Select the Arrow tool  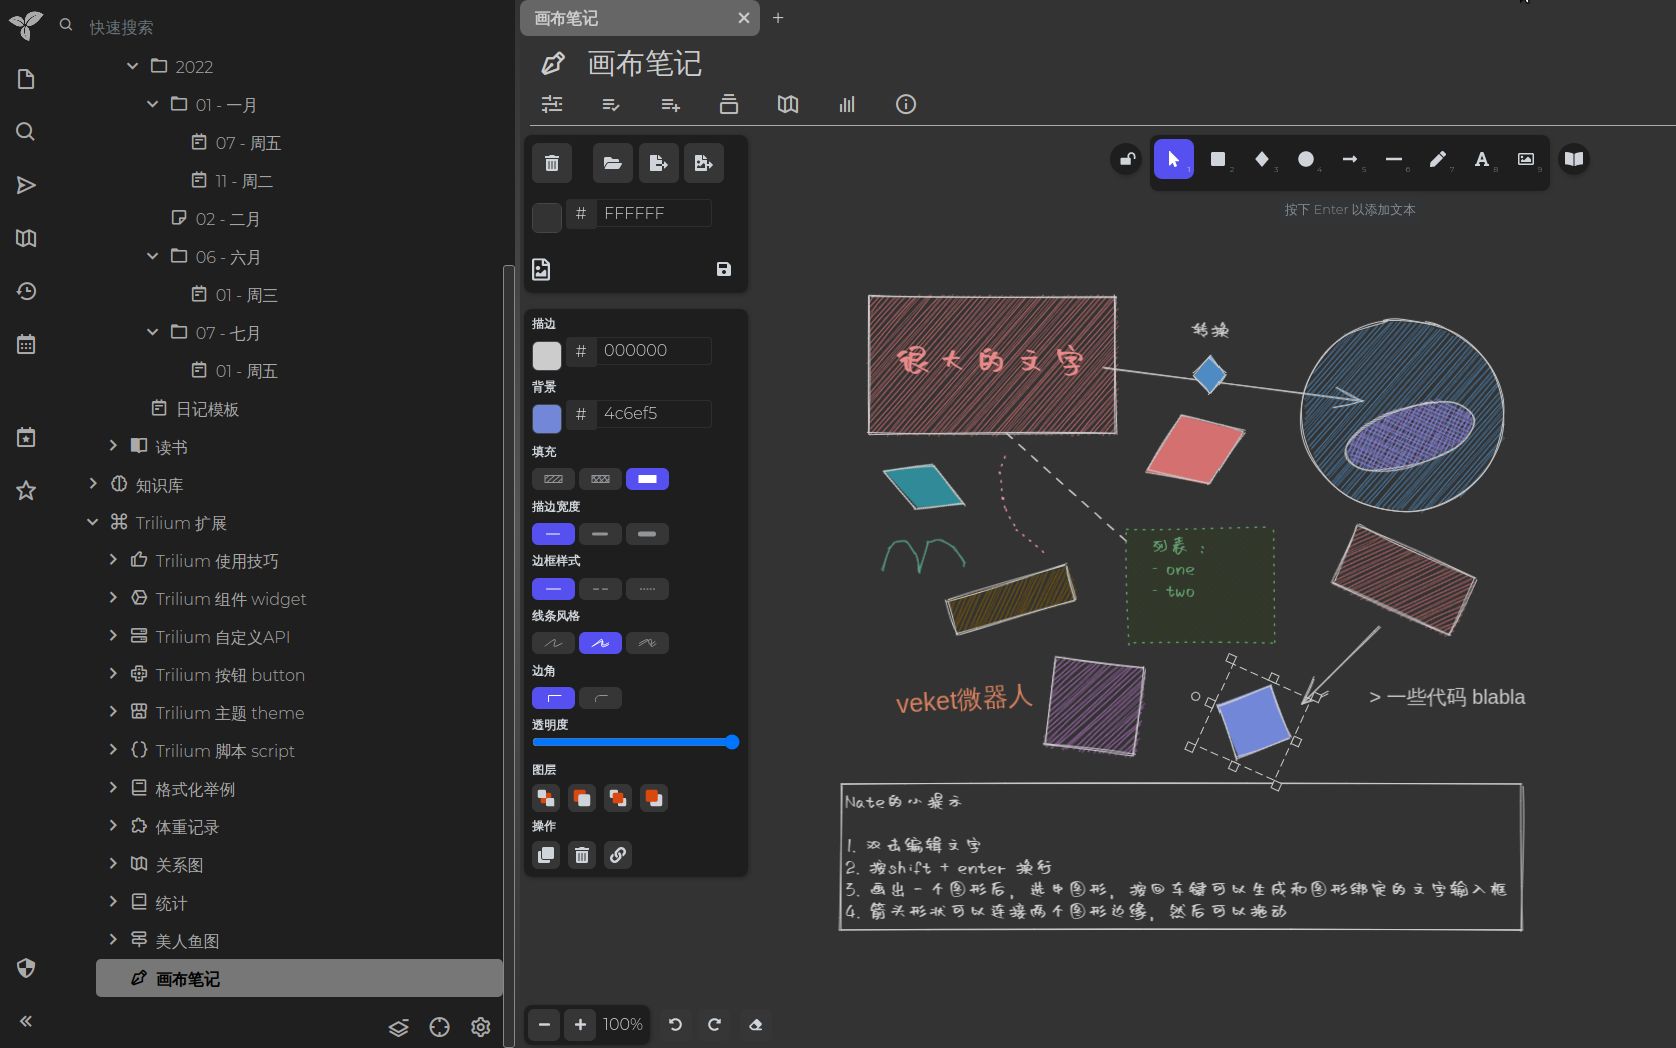click(x=1350, y=160)
